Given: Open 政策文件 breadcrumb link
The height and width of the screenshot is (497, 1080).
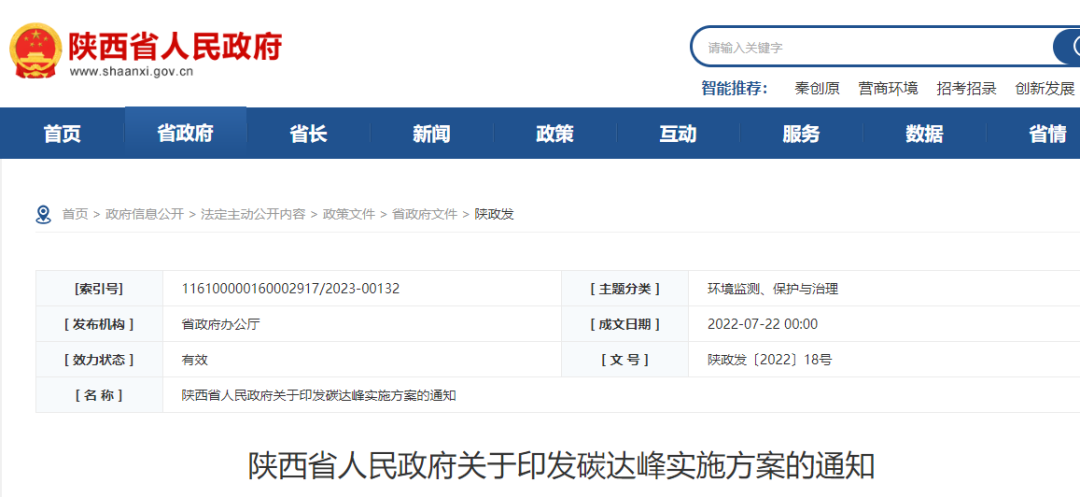Looking at the screenshot, I should pos(349,215).
